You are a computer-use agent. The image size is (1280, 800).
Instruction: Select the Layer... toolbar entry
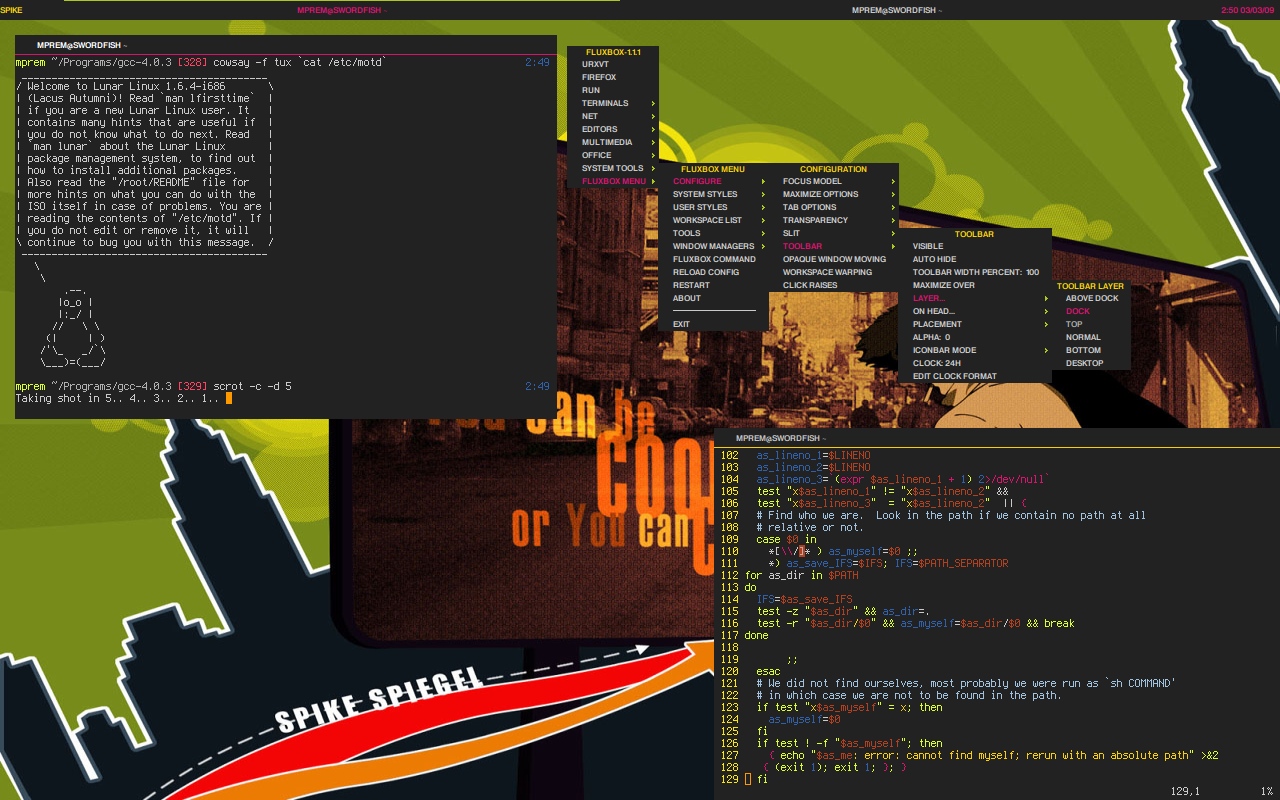point(975,298)
